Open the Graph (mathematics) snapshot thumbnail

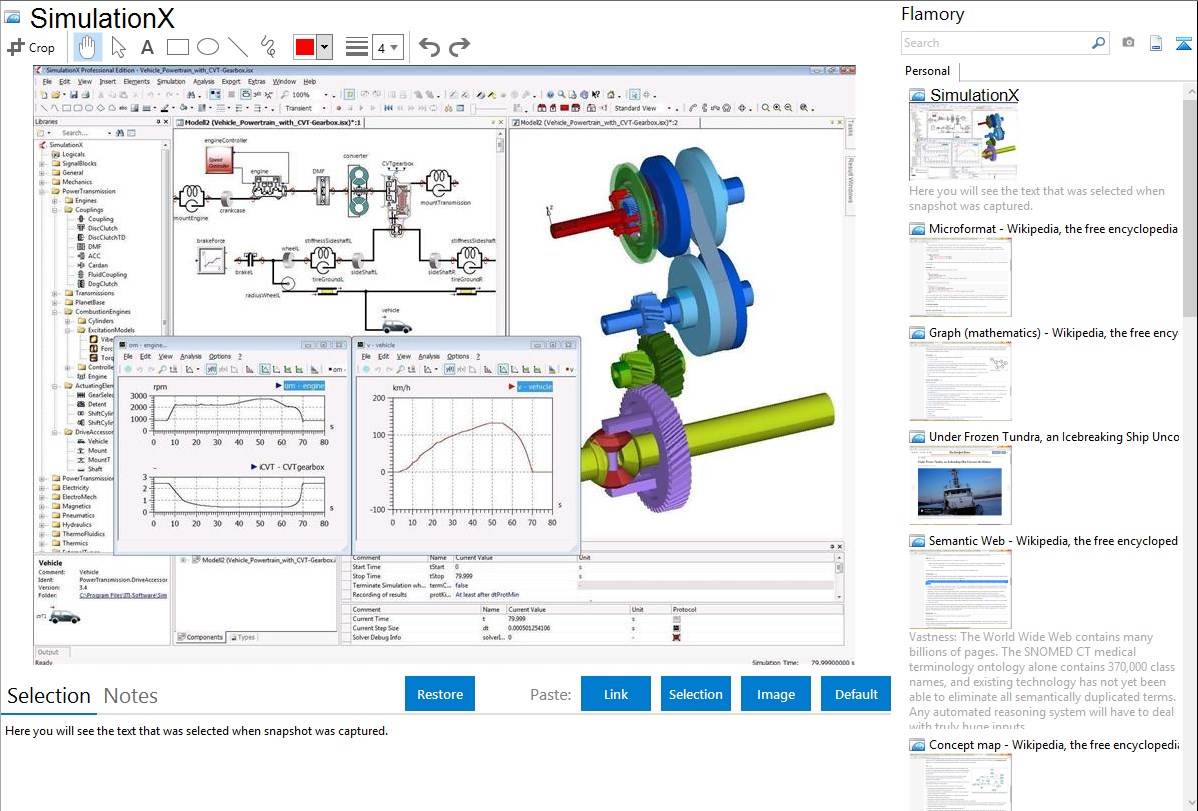960,381
